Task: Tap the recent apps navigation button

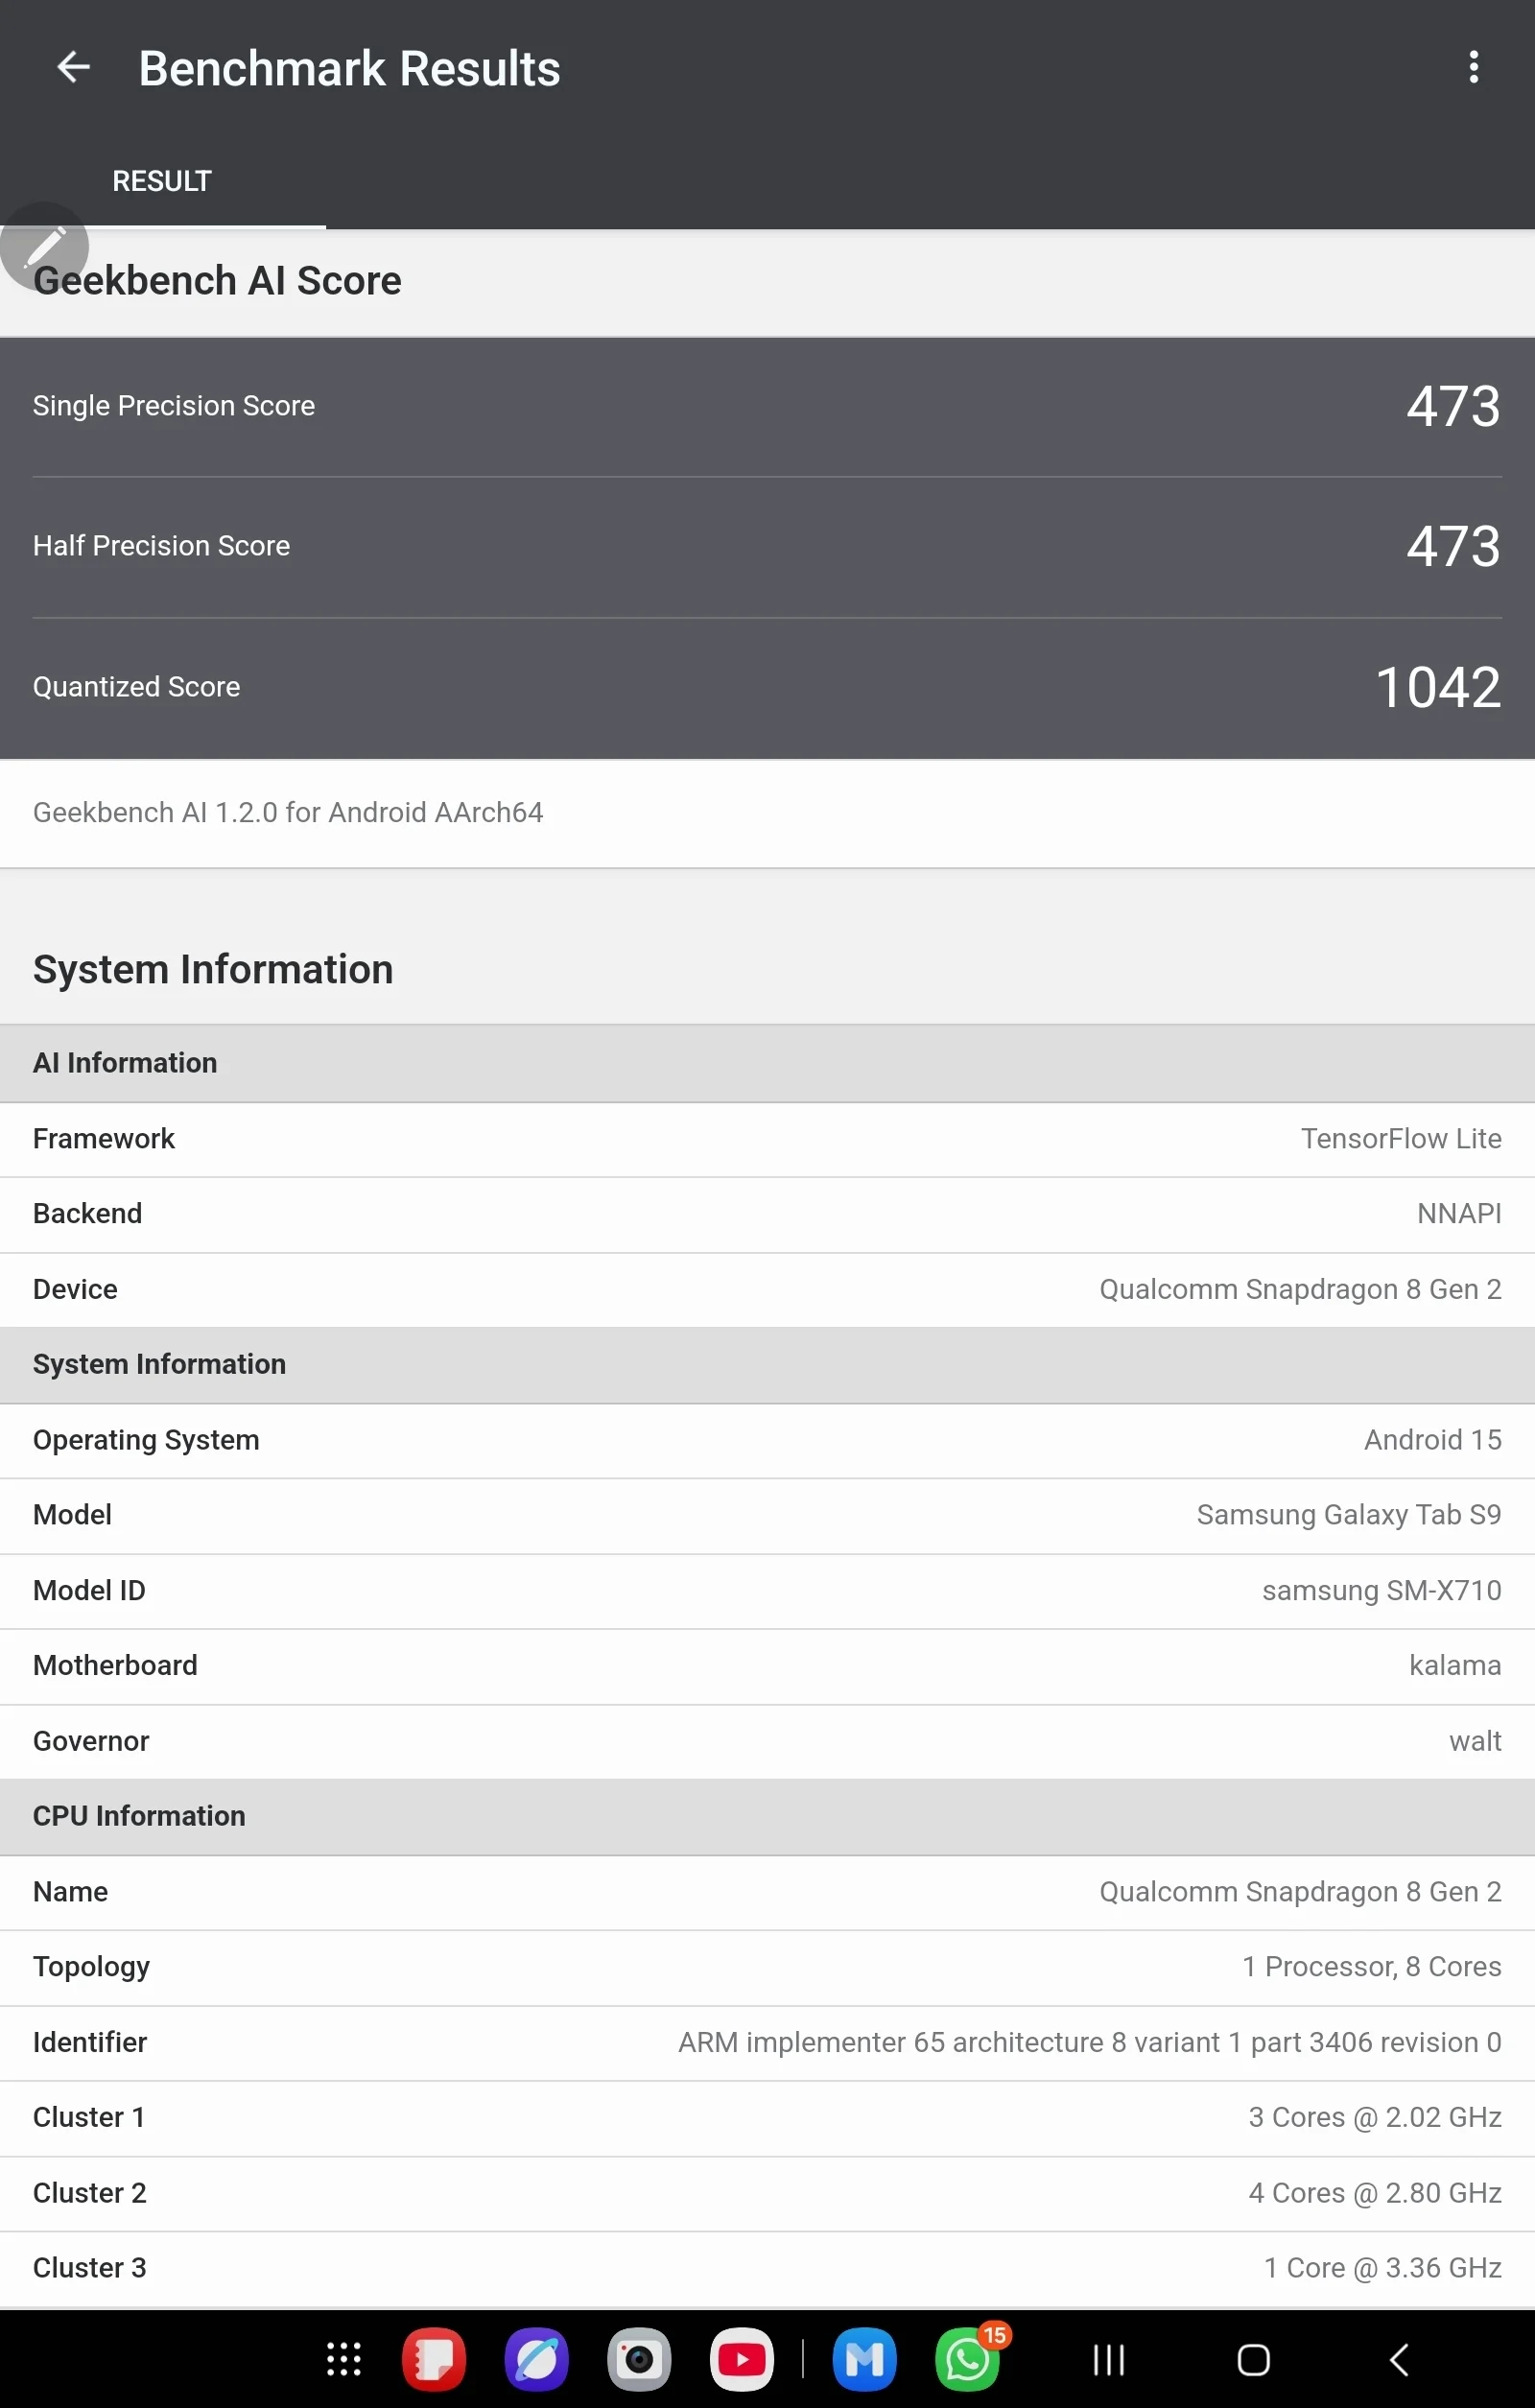Action: [x=1108, y=2359]
